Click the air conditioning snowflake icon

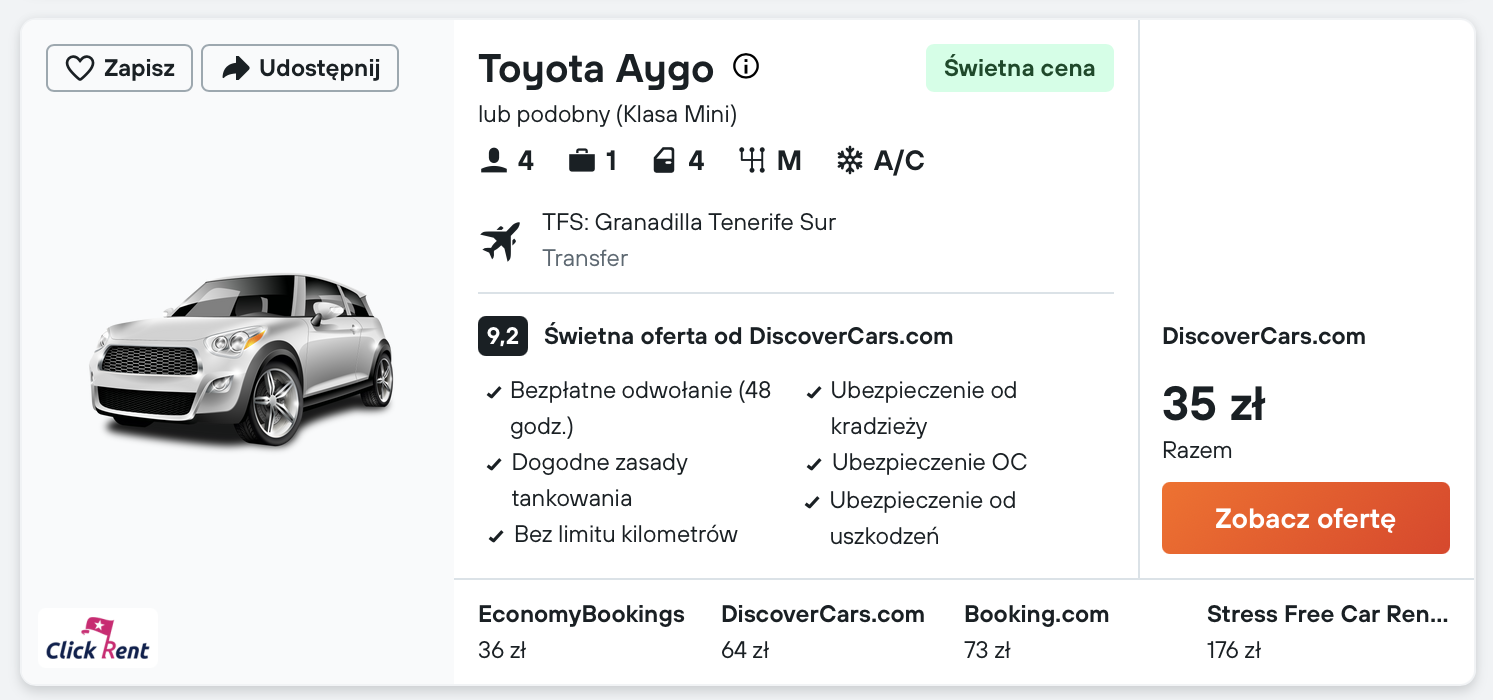[x=849, y=161]
